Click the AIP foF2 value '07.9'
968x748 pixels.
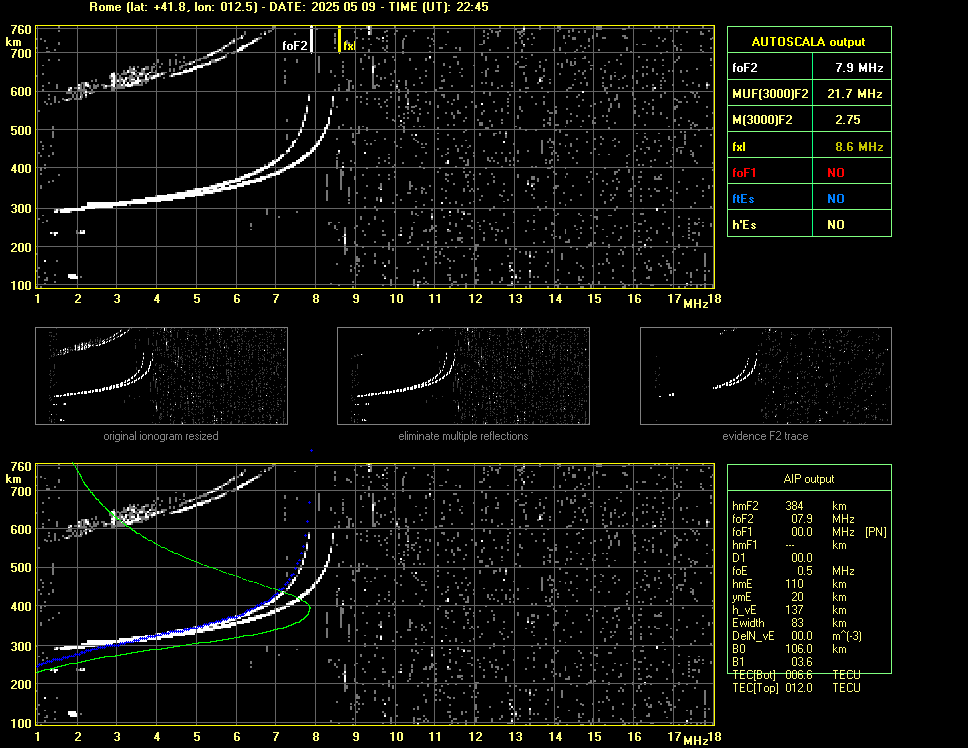pyautogui.click(x=802, y=519)
